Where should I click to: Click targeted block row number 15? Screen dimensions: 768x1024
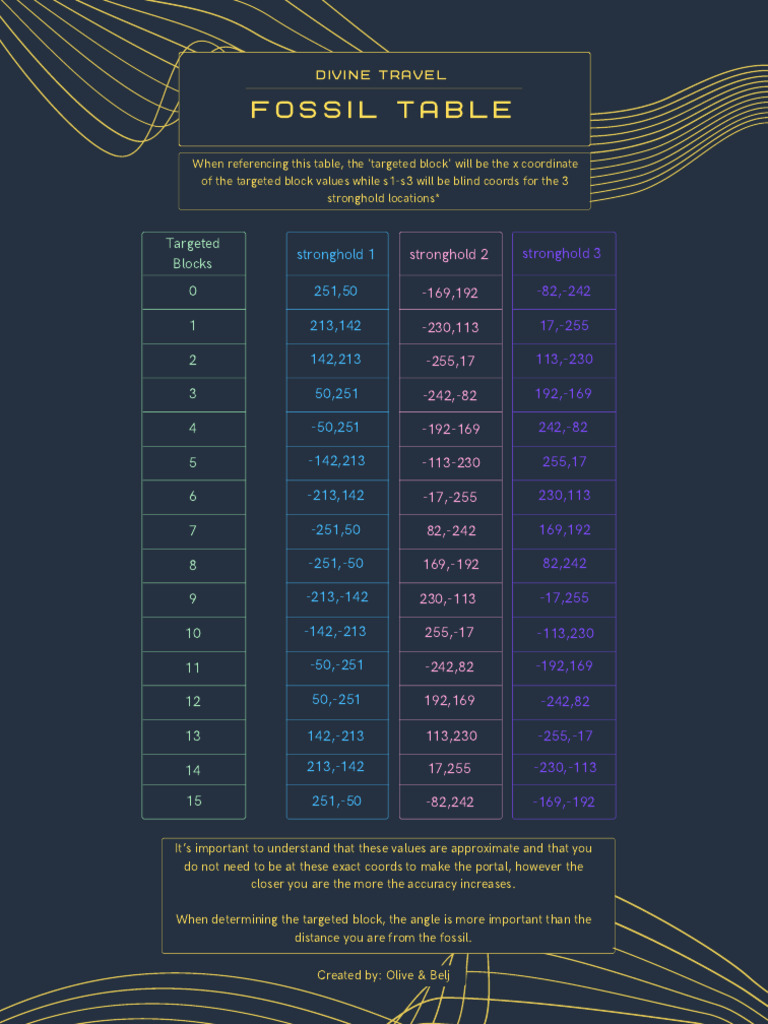pos(193,800)
